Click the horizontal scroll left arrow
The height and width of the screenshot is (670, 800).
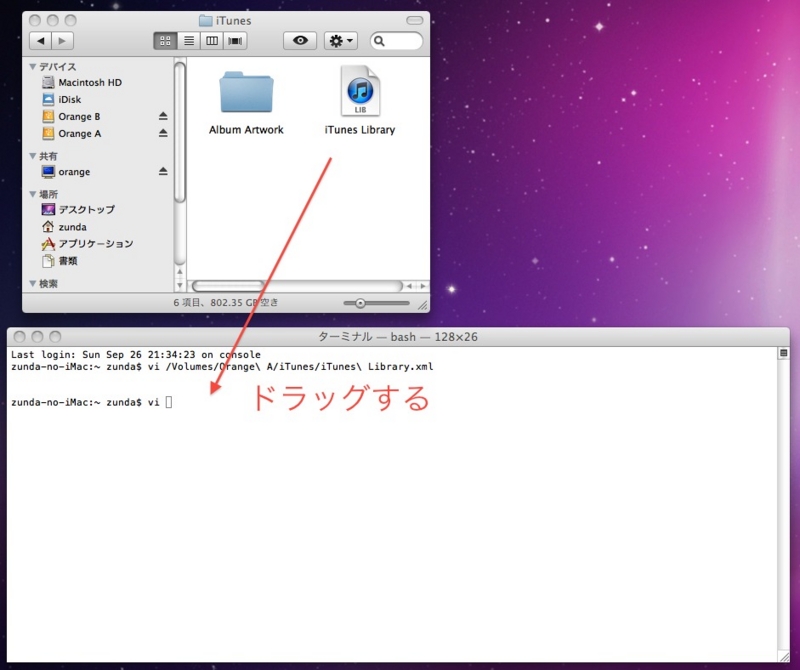(409, 286)
